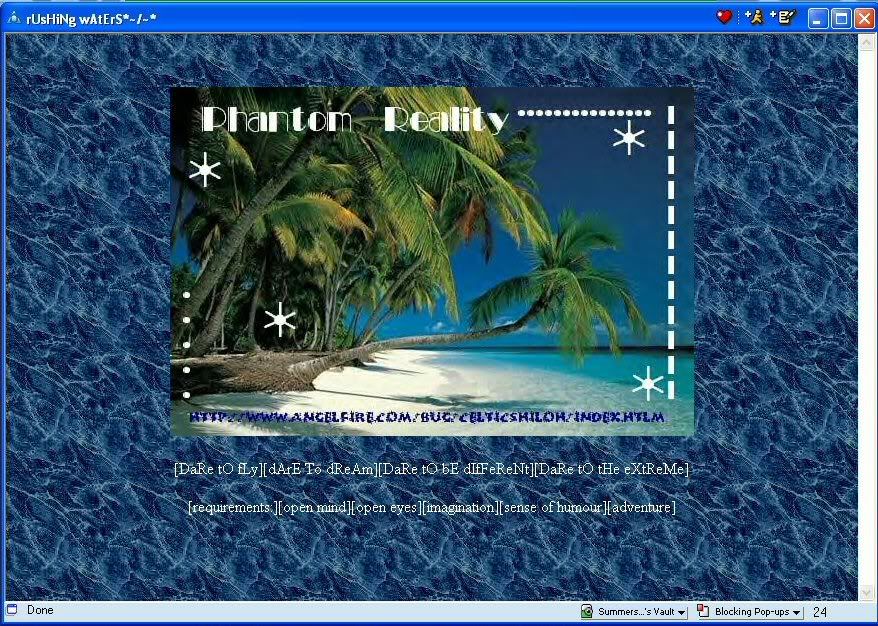
Task: Maximize the rUsHiNg wAtErS window
Action: (x=841, y=18)
